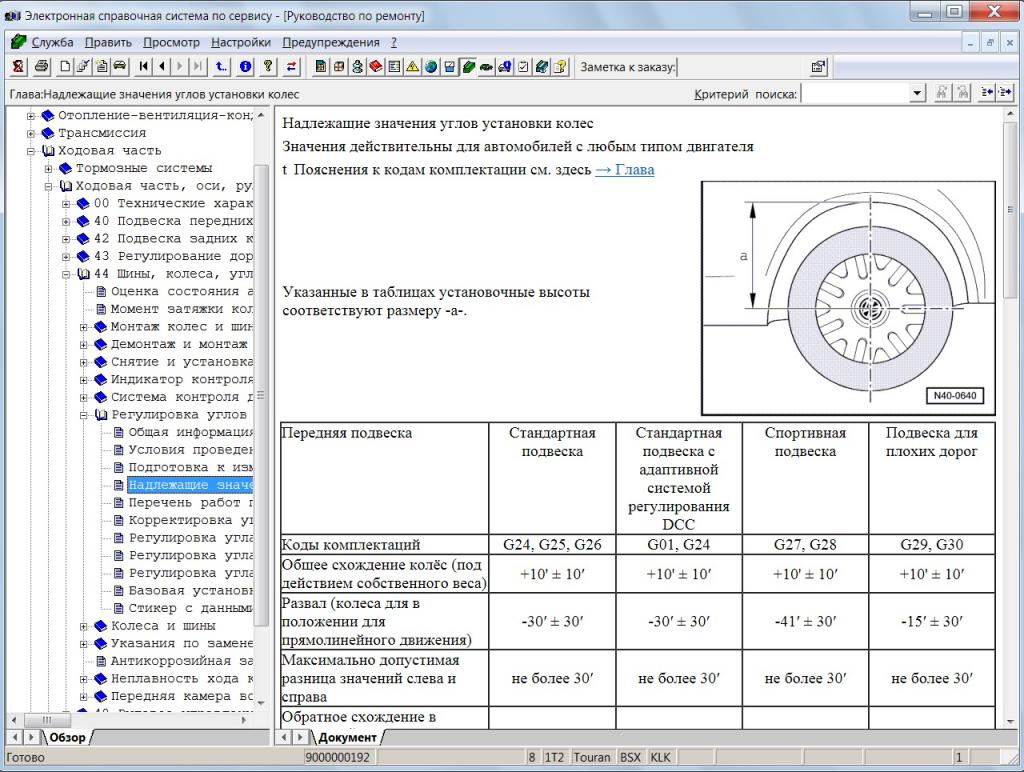Select 'Базовая установк' tree item

pyautogui.click(x=191, y=591)
